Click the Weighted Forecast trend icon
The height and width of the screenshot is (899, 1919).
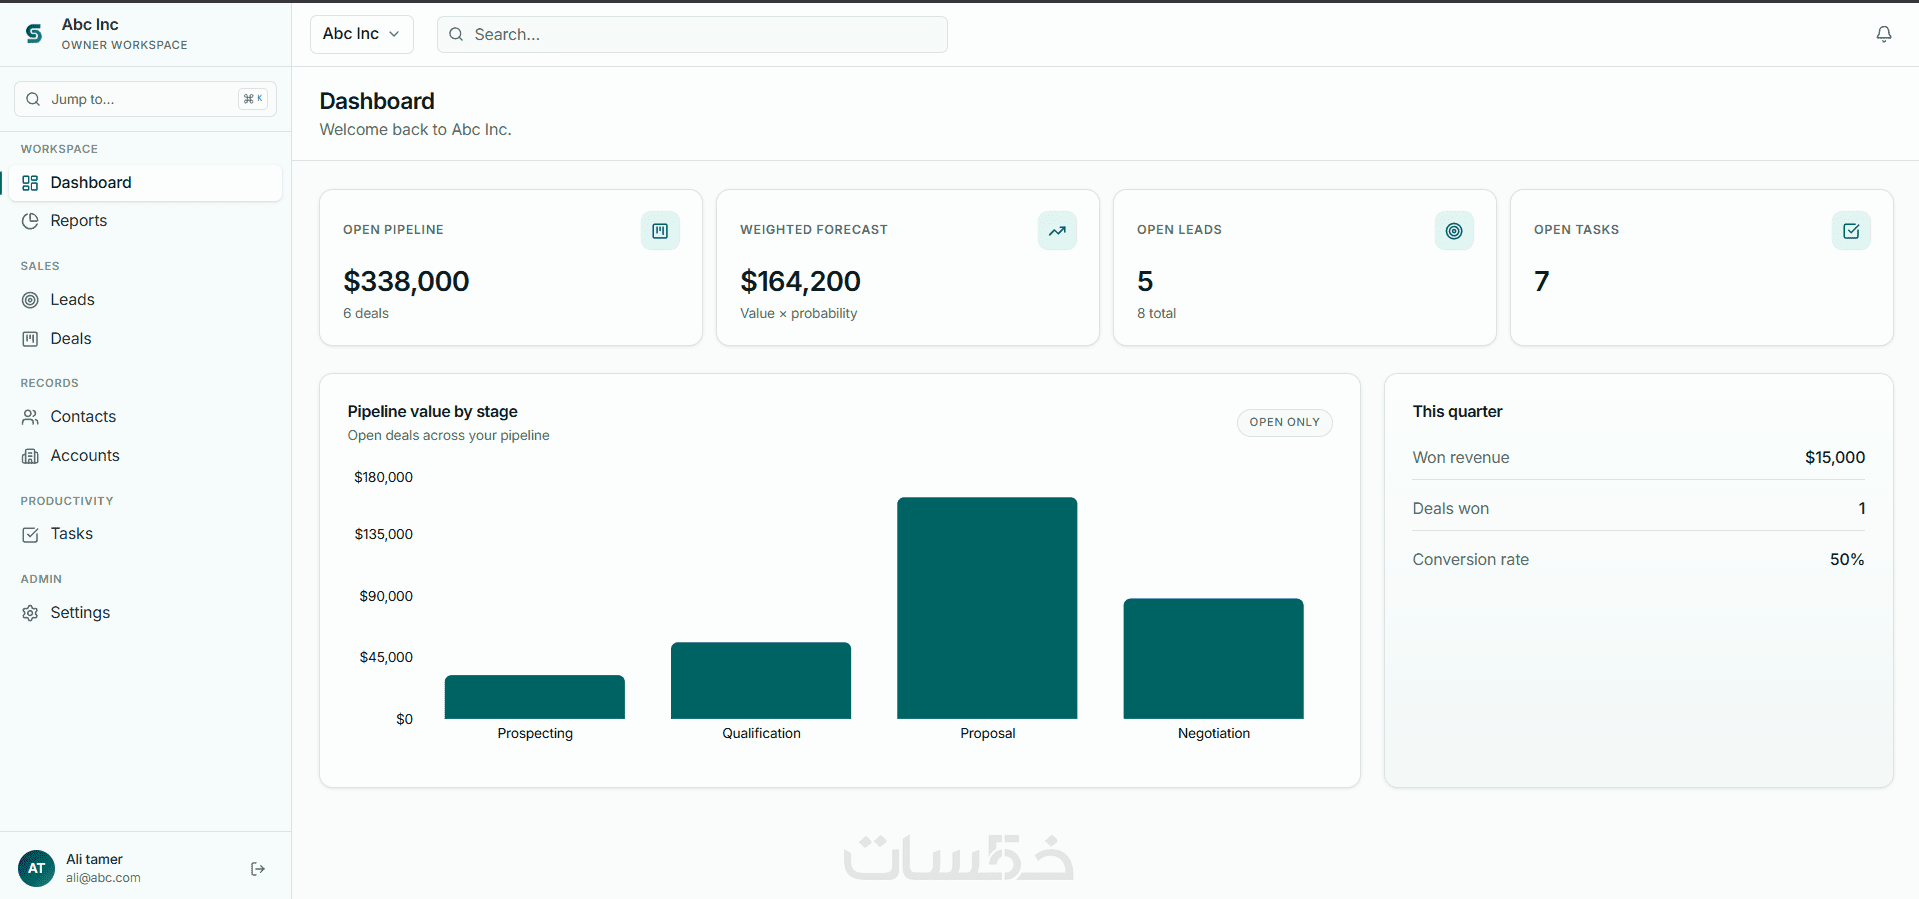pyautogui.click(x=1057, y=231)
